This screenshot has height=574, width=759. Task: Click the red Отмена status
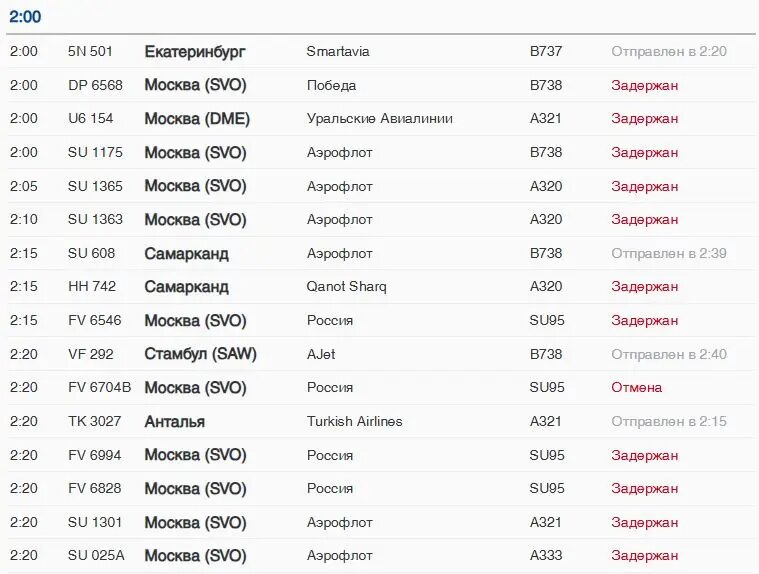pyautogui.click(x=637, y=388)
